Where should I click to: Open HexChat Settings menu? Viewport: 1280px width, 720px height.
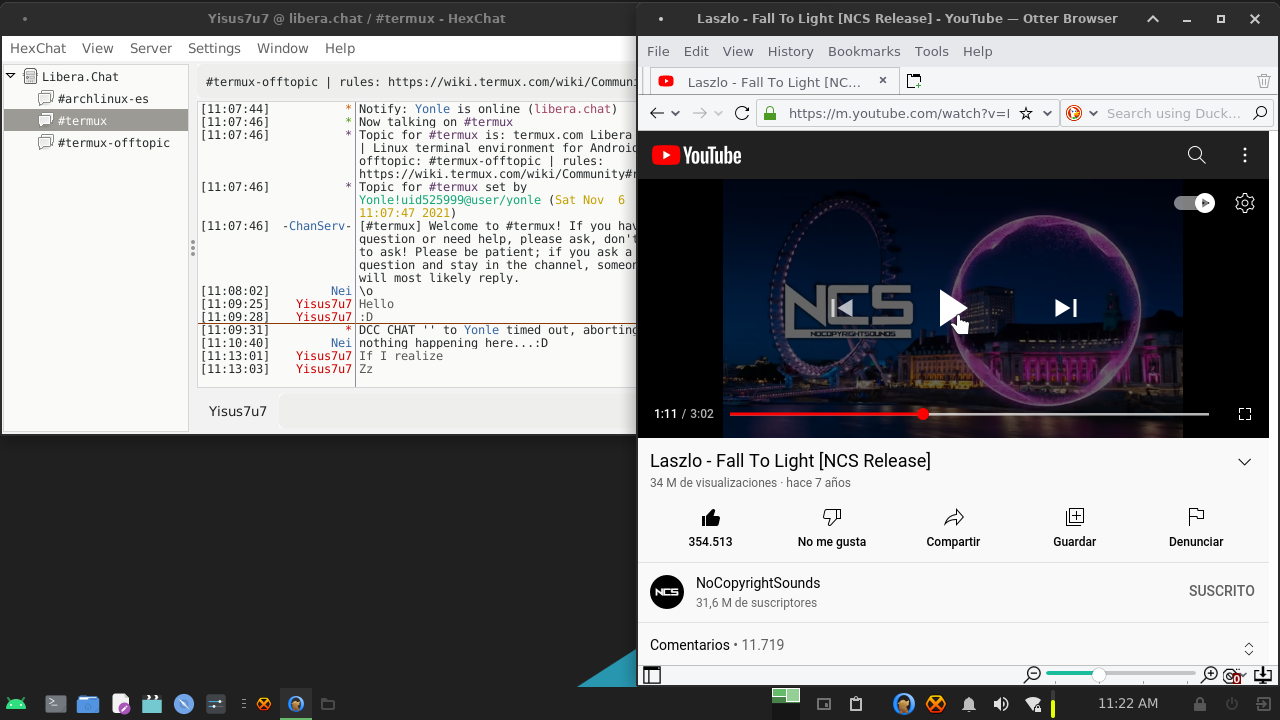pyautogui.click(x=214, y=48)
